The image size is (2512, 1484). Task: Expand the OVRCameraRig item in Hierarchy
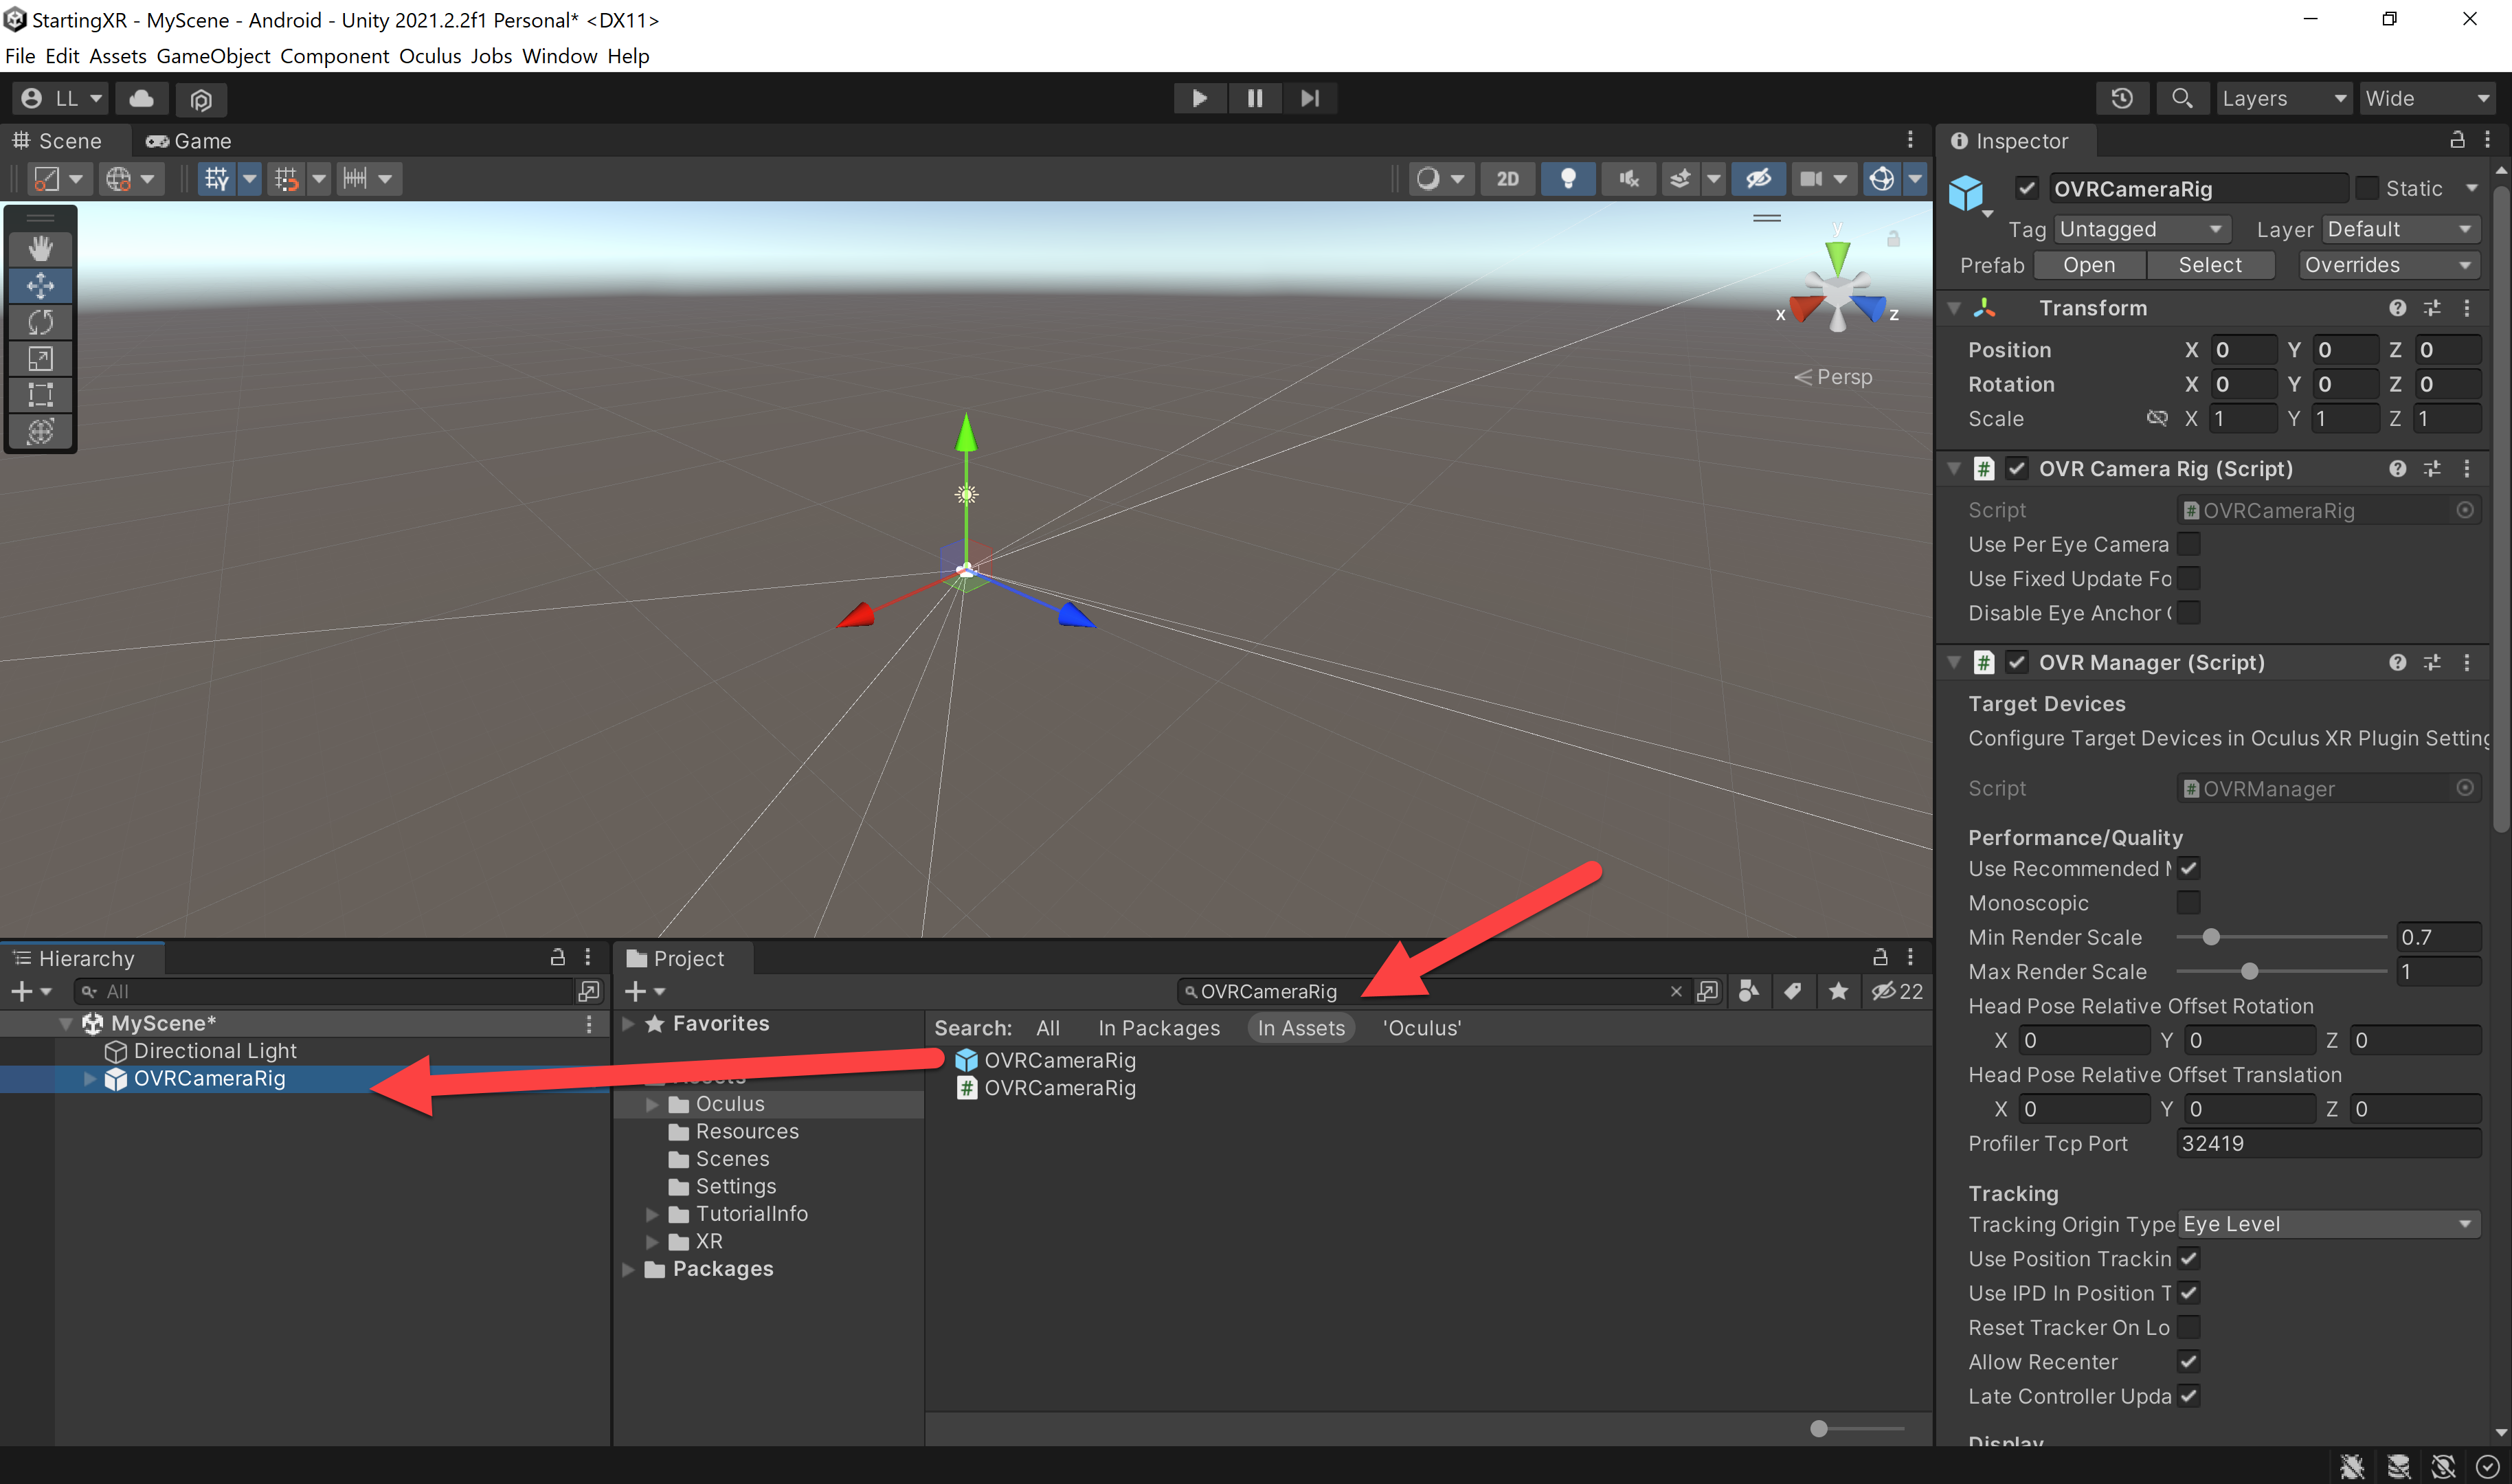[x=90, y=1079]
